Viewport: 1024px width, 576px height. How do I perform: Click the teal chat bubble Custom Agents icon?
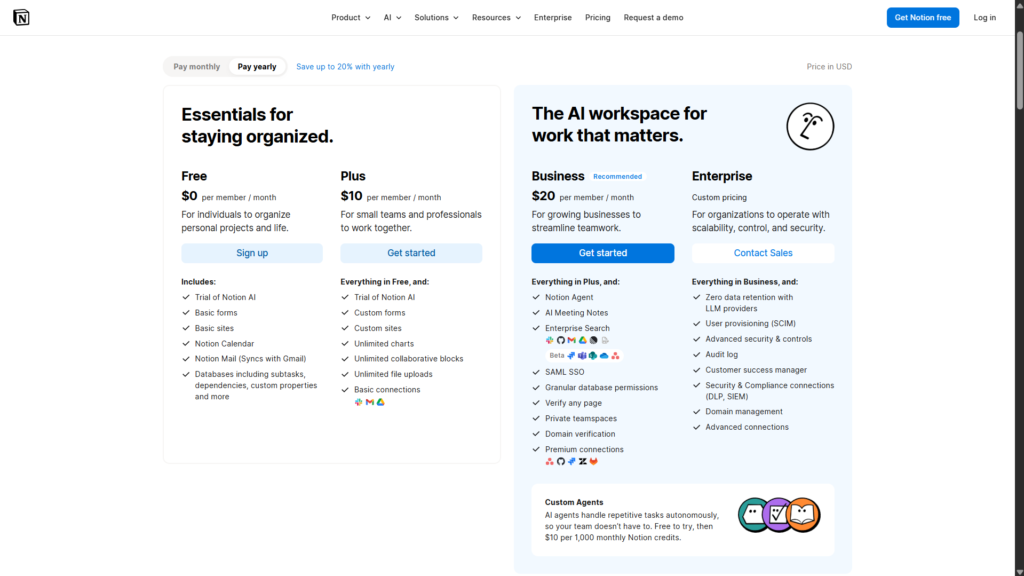(x=753, y=515)
